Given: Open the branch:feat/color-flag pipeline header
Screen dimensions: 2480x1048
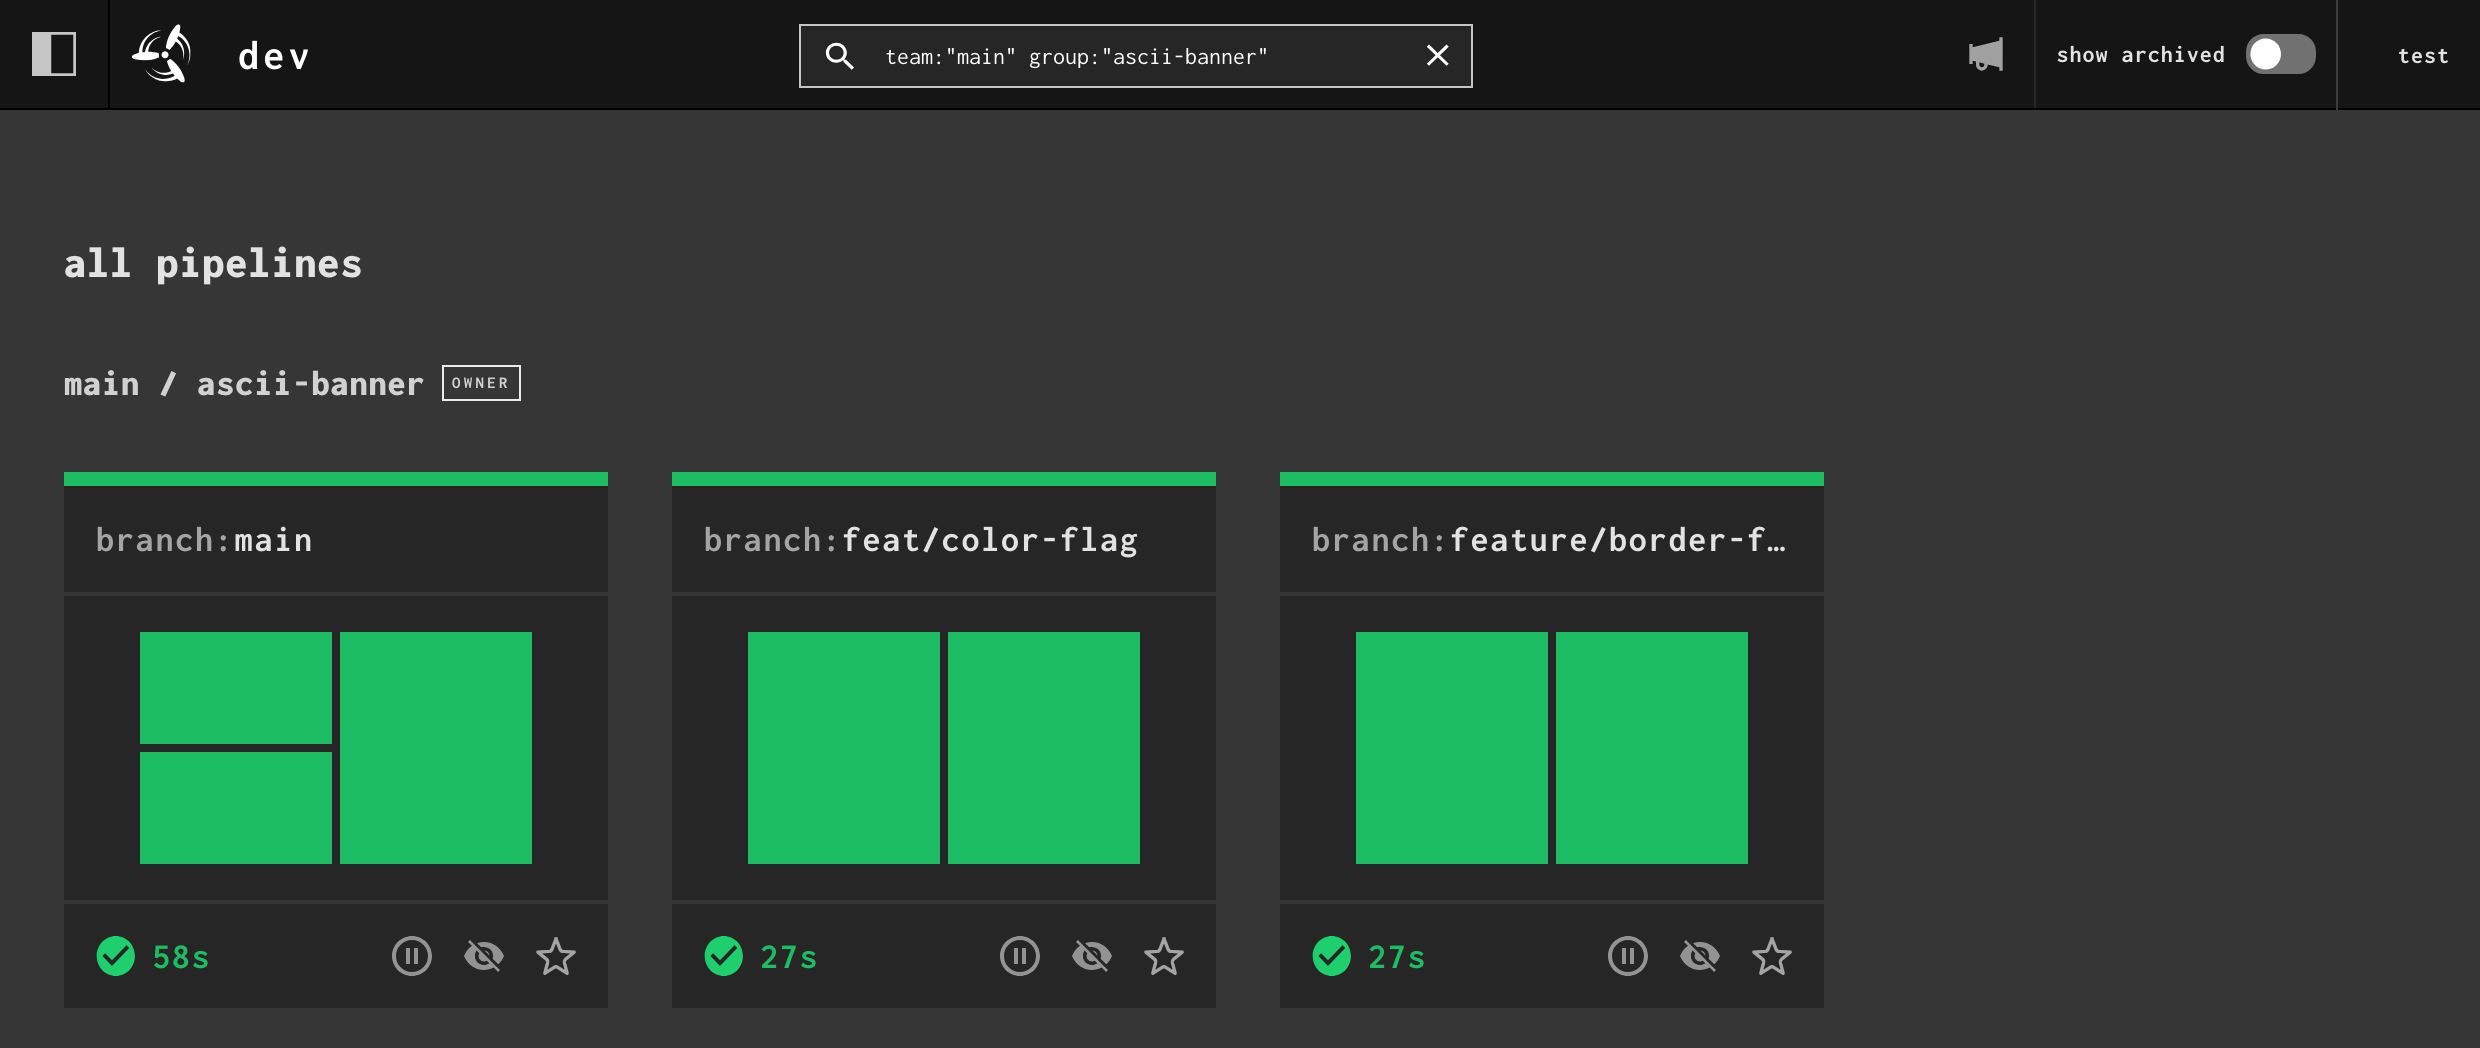Looking at the screenshot, I should coord(944,540).
